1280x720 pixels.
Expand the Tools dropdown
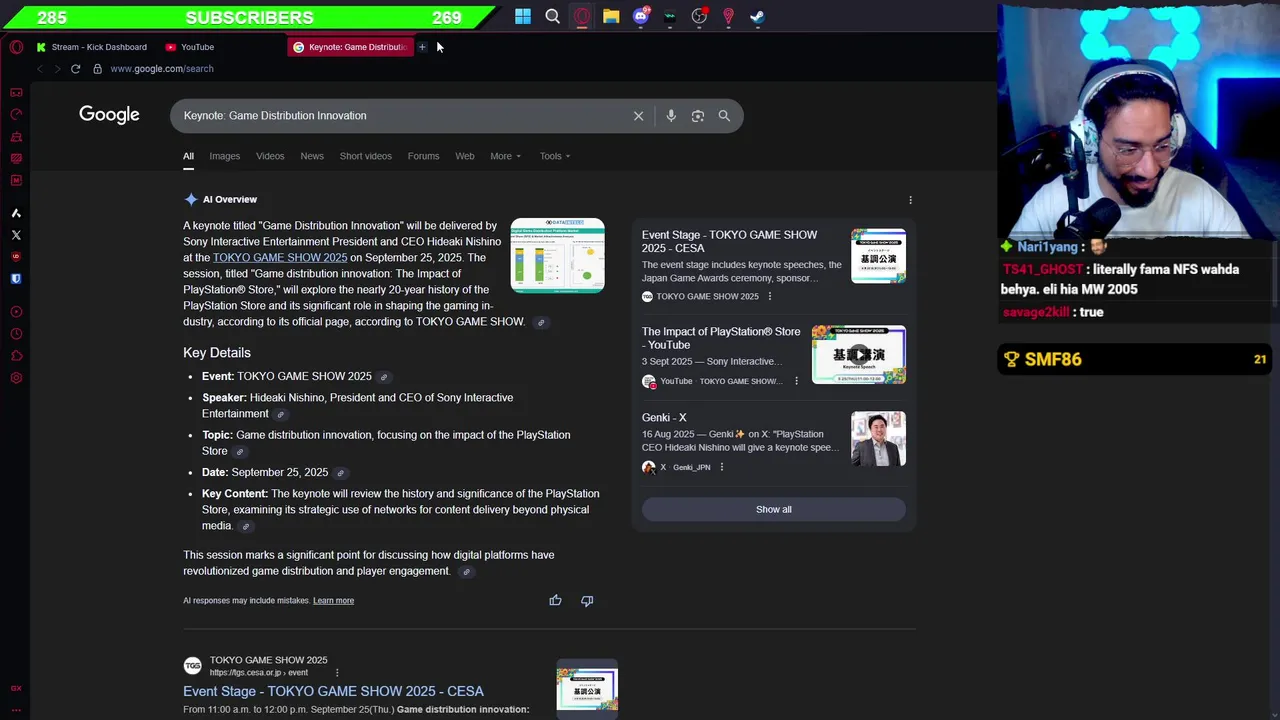[555, 156]
